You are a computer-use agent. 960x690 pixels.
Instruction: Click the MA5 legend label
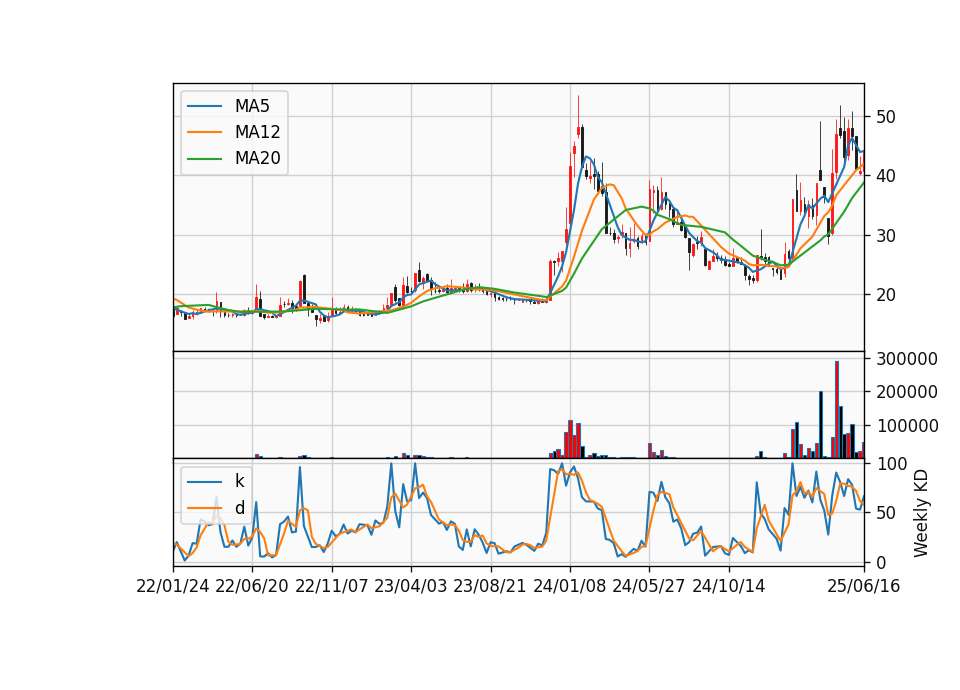pos(252,106)
